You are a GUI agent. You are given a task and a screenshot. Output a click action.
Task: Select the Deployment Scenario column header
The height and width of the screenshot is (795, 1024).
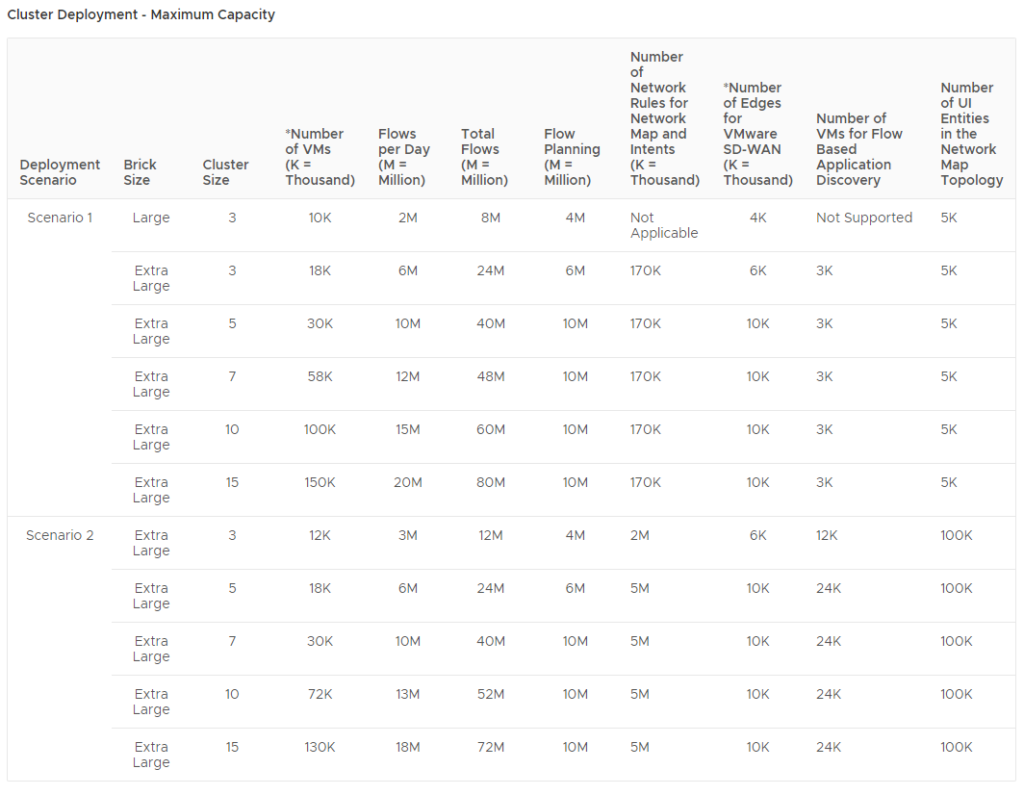click(x=59, y=172)
